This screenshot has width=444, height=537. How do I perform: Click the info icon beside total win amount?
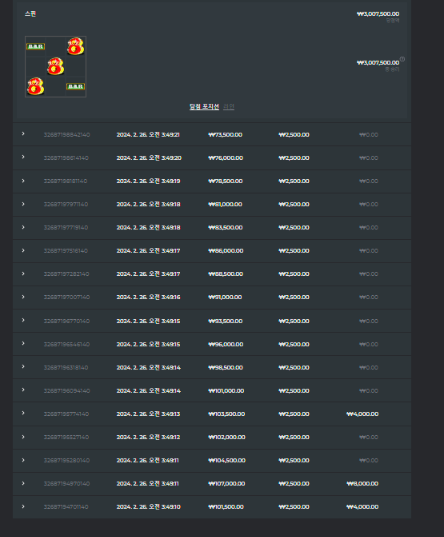pos(402,59)
